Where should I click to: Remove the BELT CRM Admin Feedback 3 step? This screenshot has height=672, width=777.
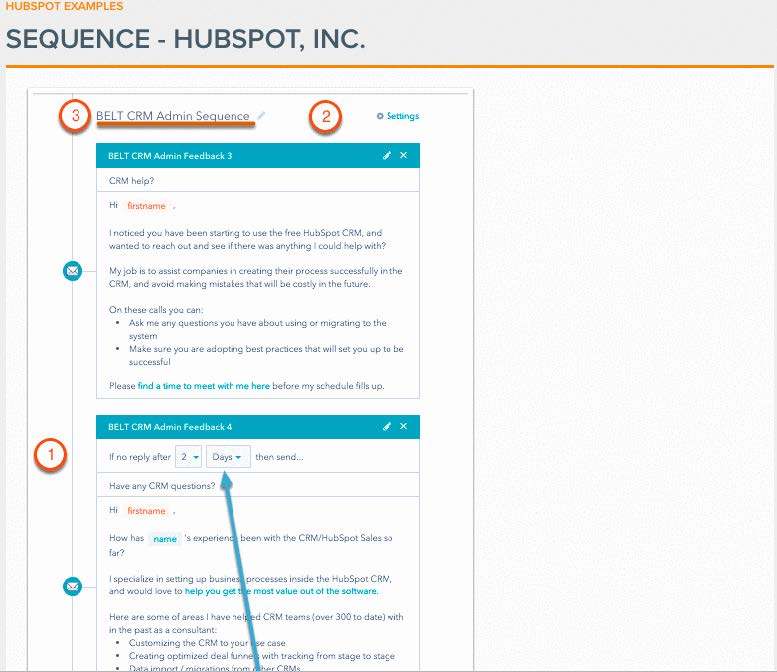[404, 156]
